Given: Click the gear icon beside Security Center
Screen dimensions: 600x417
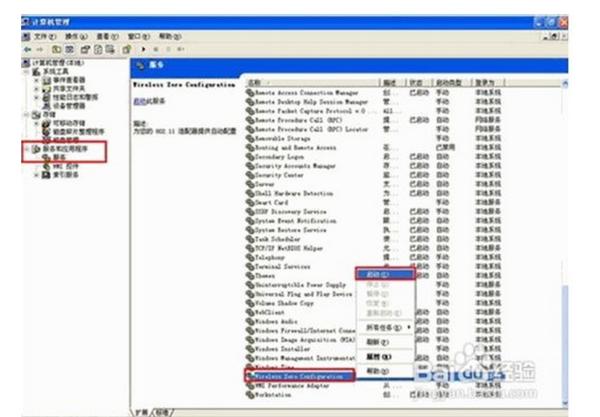Looking at the screenshot, I should [250, 175].
